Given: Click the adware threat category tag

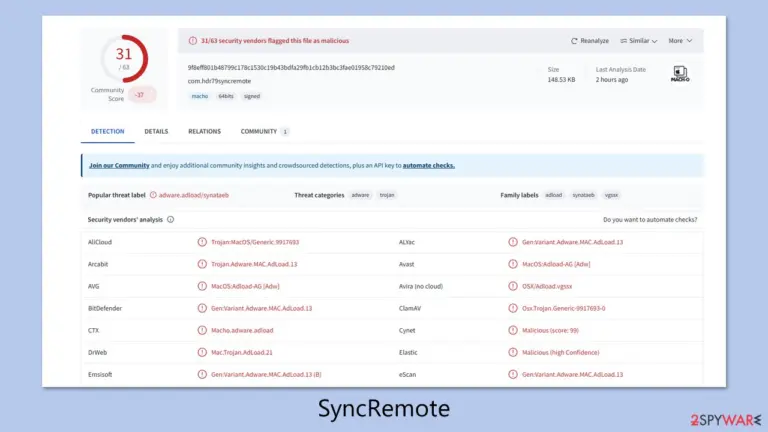Looking at the screenshot, I should [x=360, y=195].
